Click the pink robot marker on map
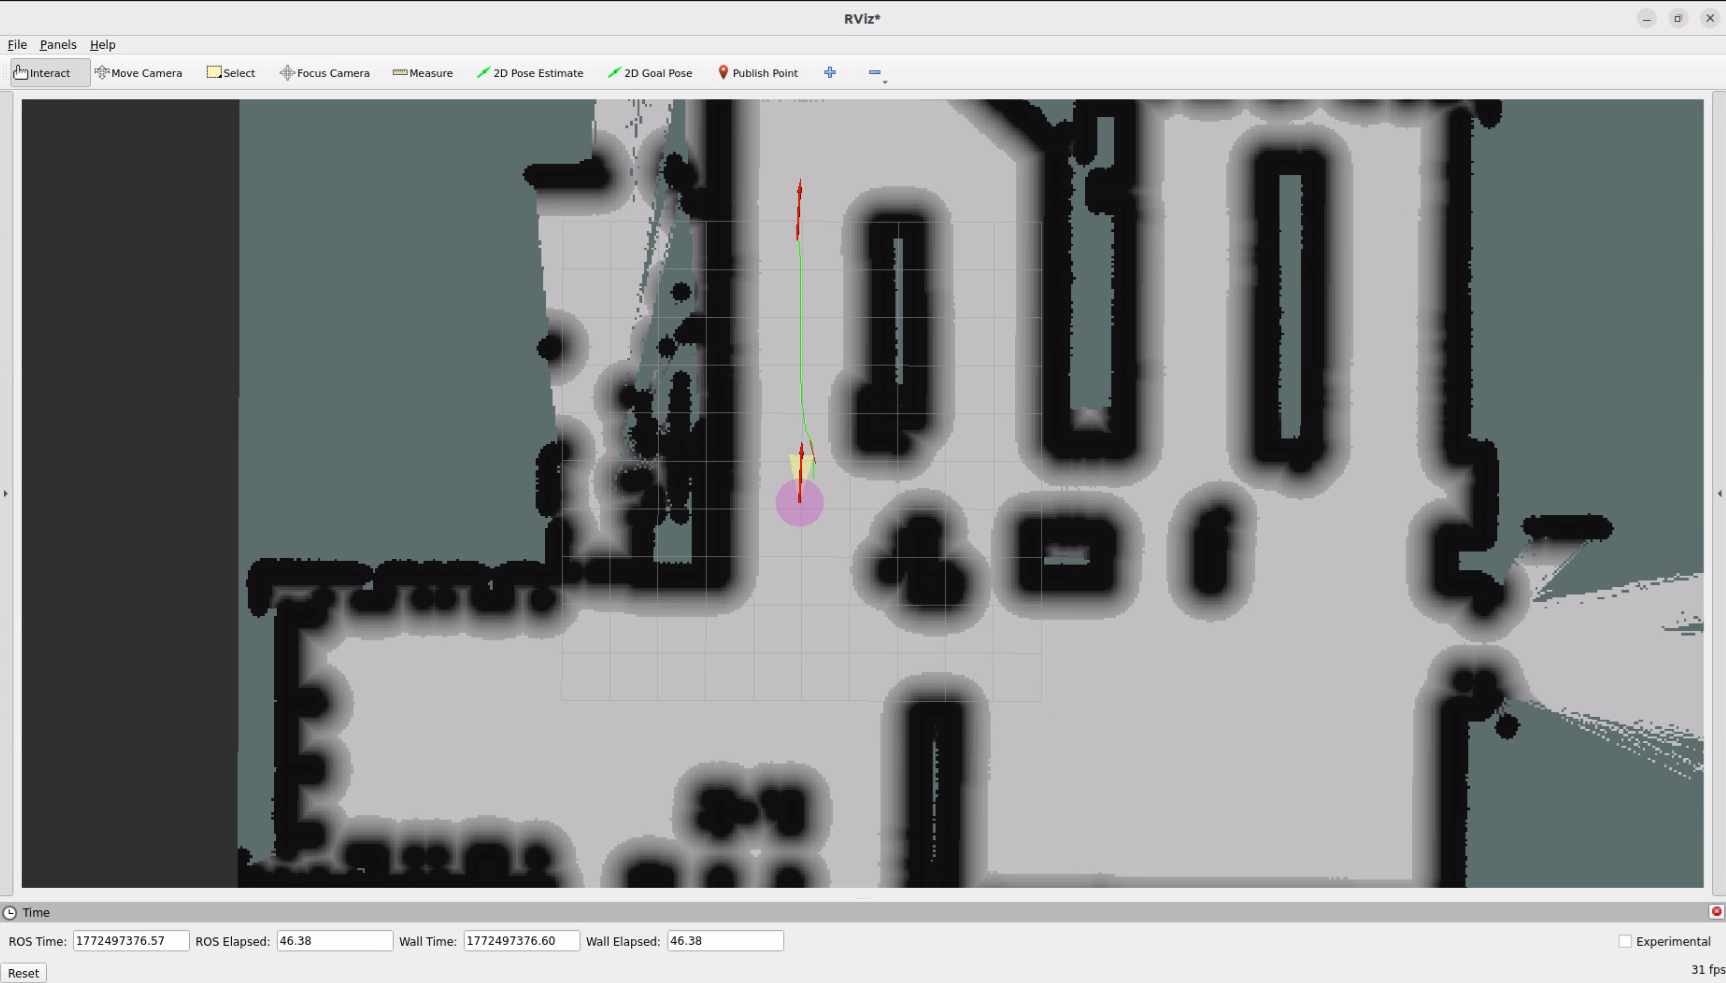Viewport: 1726px width, 983px height. 799,503
